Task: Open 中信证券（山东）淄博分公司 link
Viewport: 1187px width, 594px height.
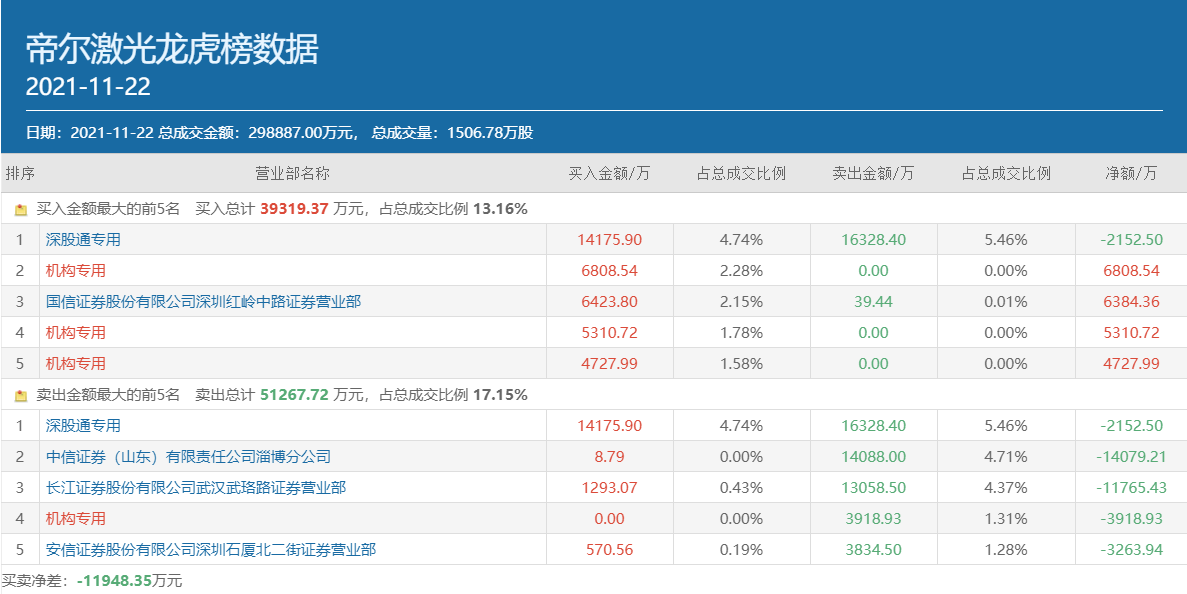Action: coord(188,457)
